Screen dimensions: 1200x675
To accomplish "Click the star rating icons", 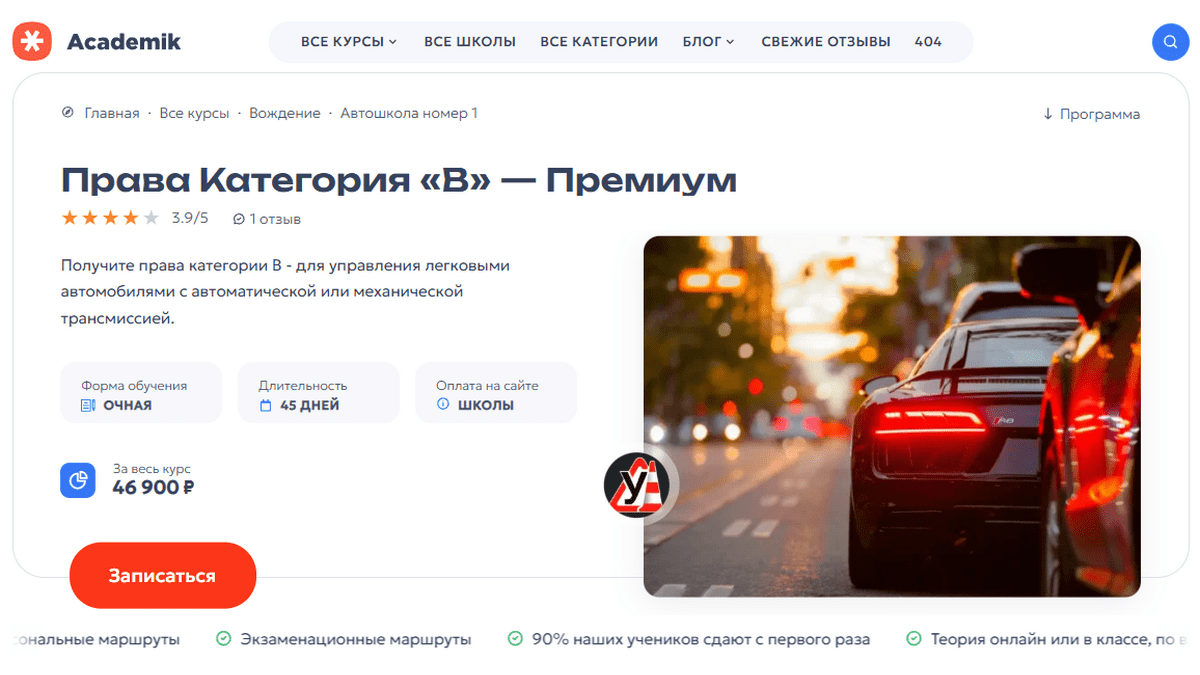I will (110, 218).
